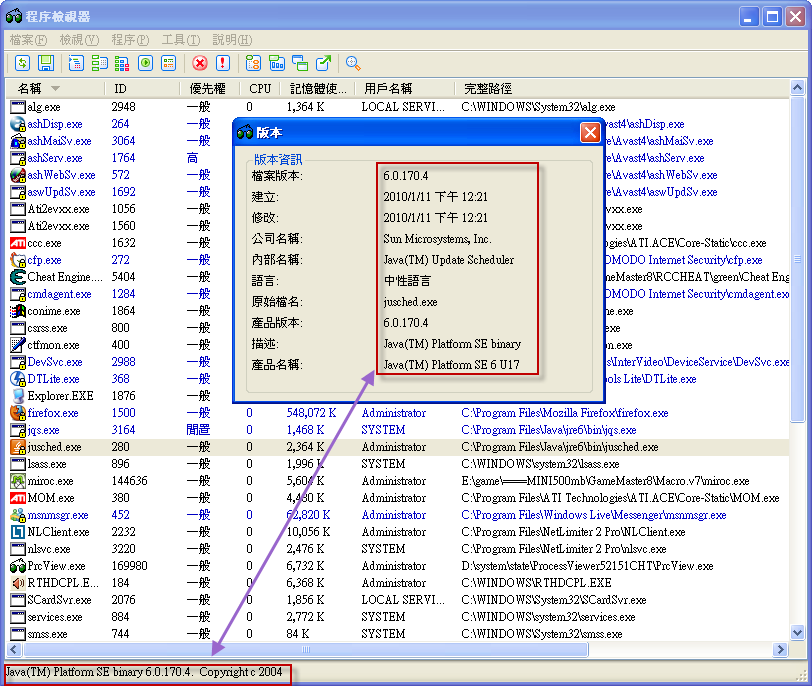This screenshot has width=812, height=686.
Task: Open the 說明(H) menu
Action: point(233,40)
